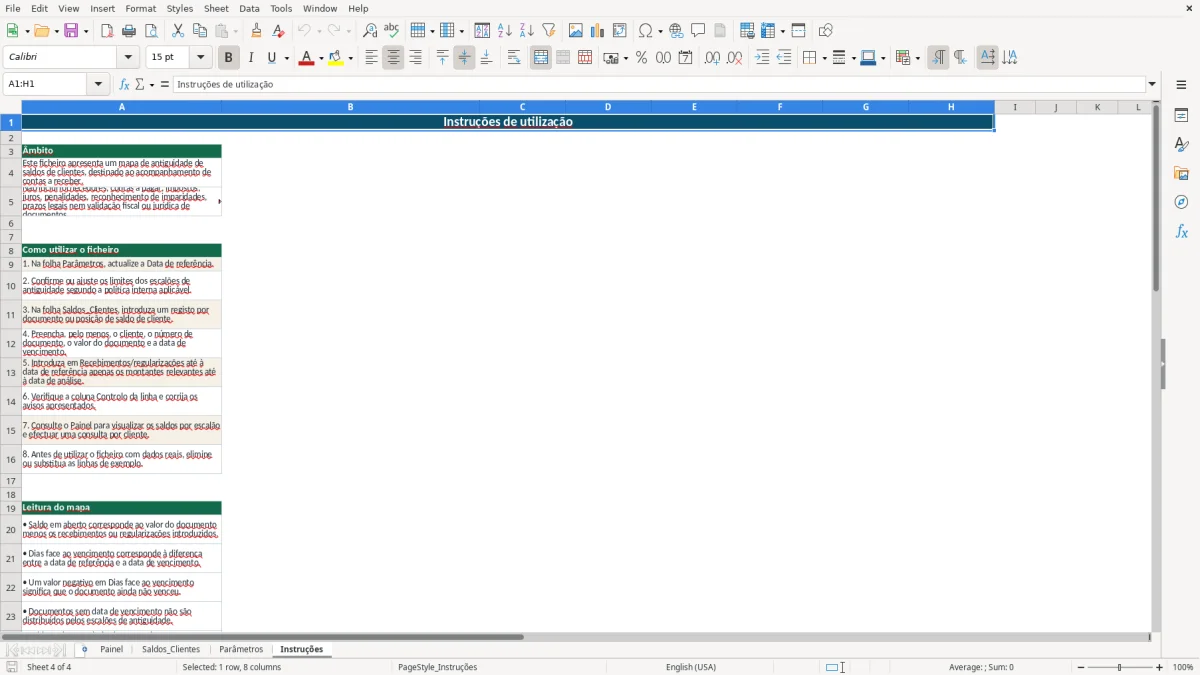Format as percent

[x=641, y=58]
